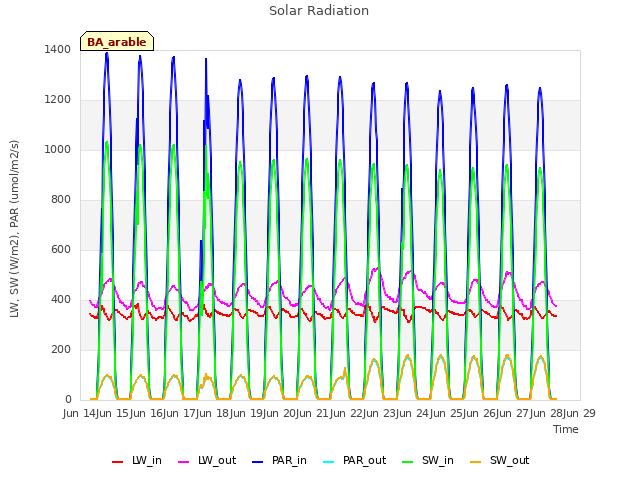Click the orange SW_out legend swatch
The image size is (640, 480).
pos(475,462)
